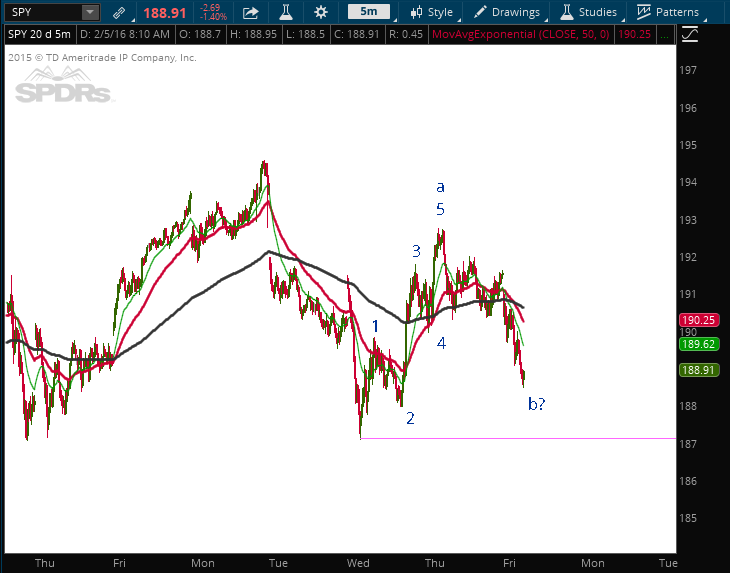Screen dimensions: 730x573
Task: Click the D: 2/5/16 8:10 AM readout
Action: point(125,34)
